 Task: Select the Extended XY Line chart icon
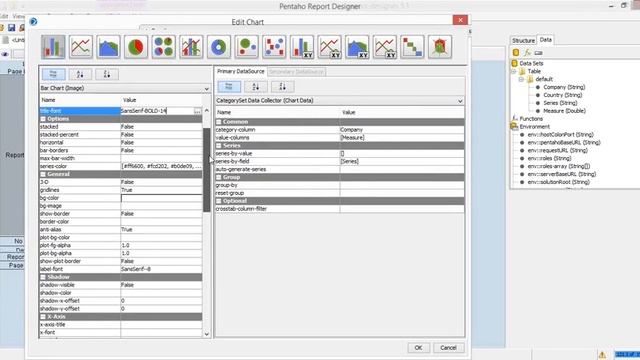click(385, 47)
